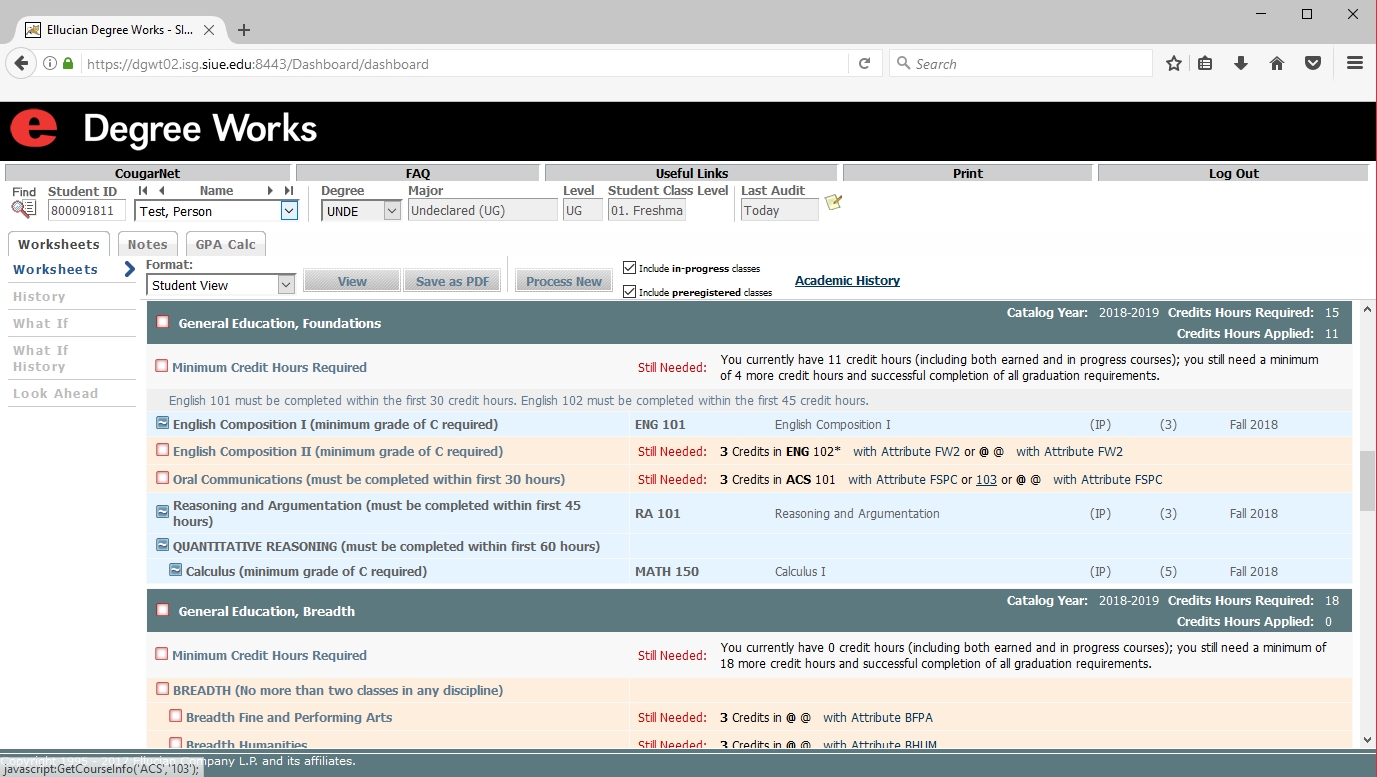Click the Find student magnifier icon
This screenshot has width=1377, height=777.
point(23,209)
